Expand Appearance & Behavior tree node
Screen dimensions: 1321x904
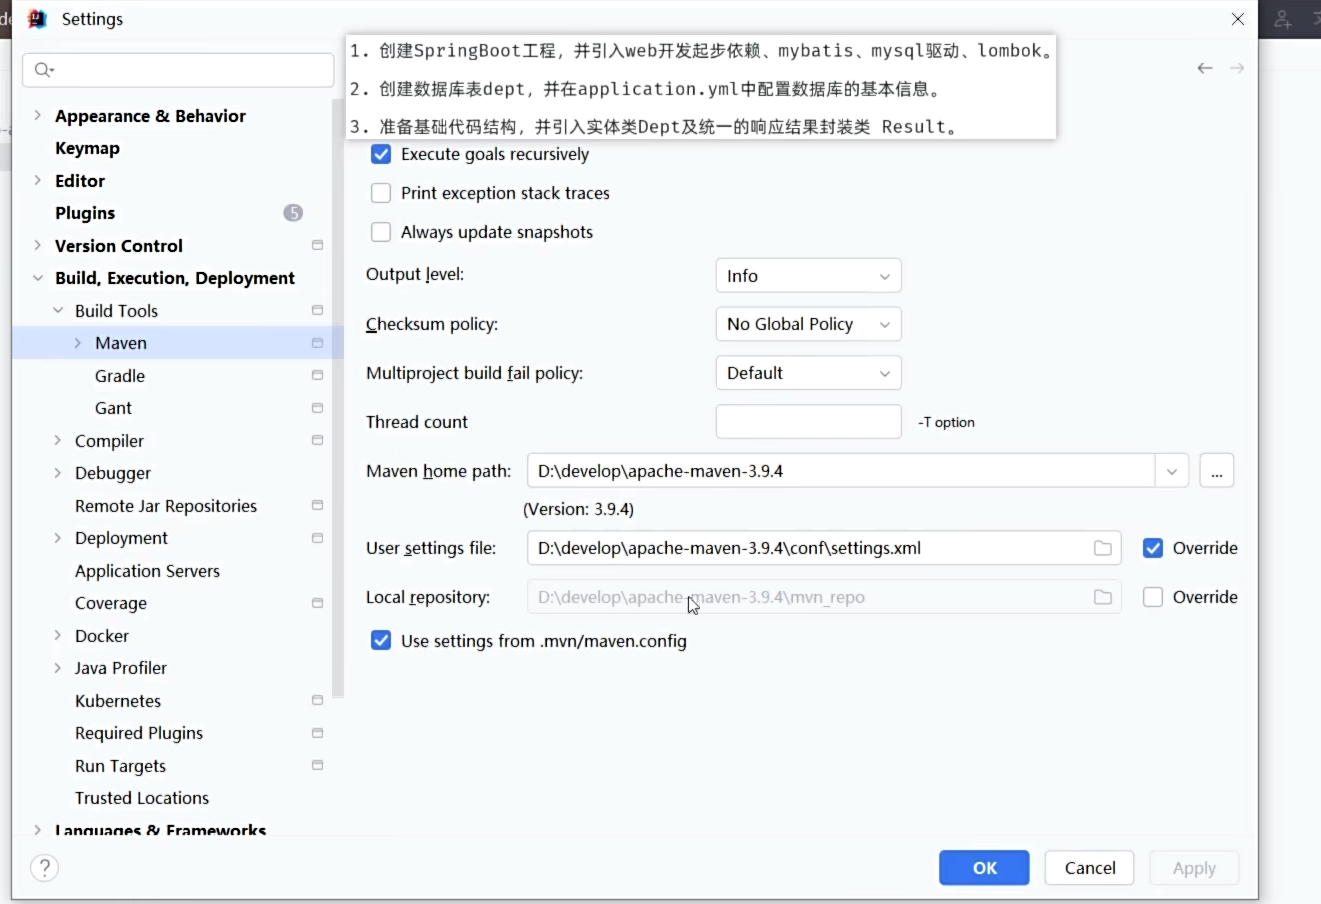(x=37, y=115)
